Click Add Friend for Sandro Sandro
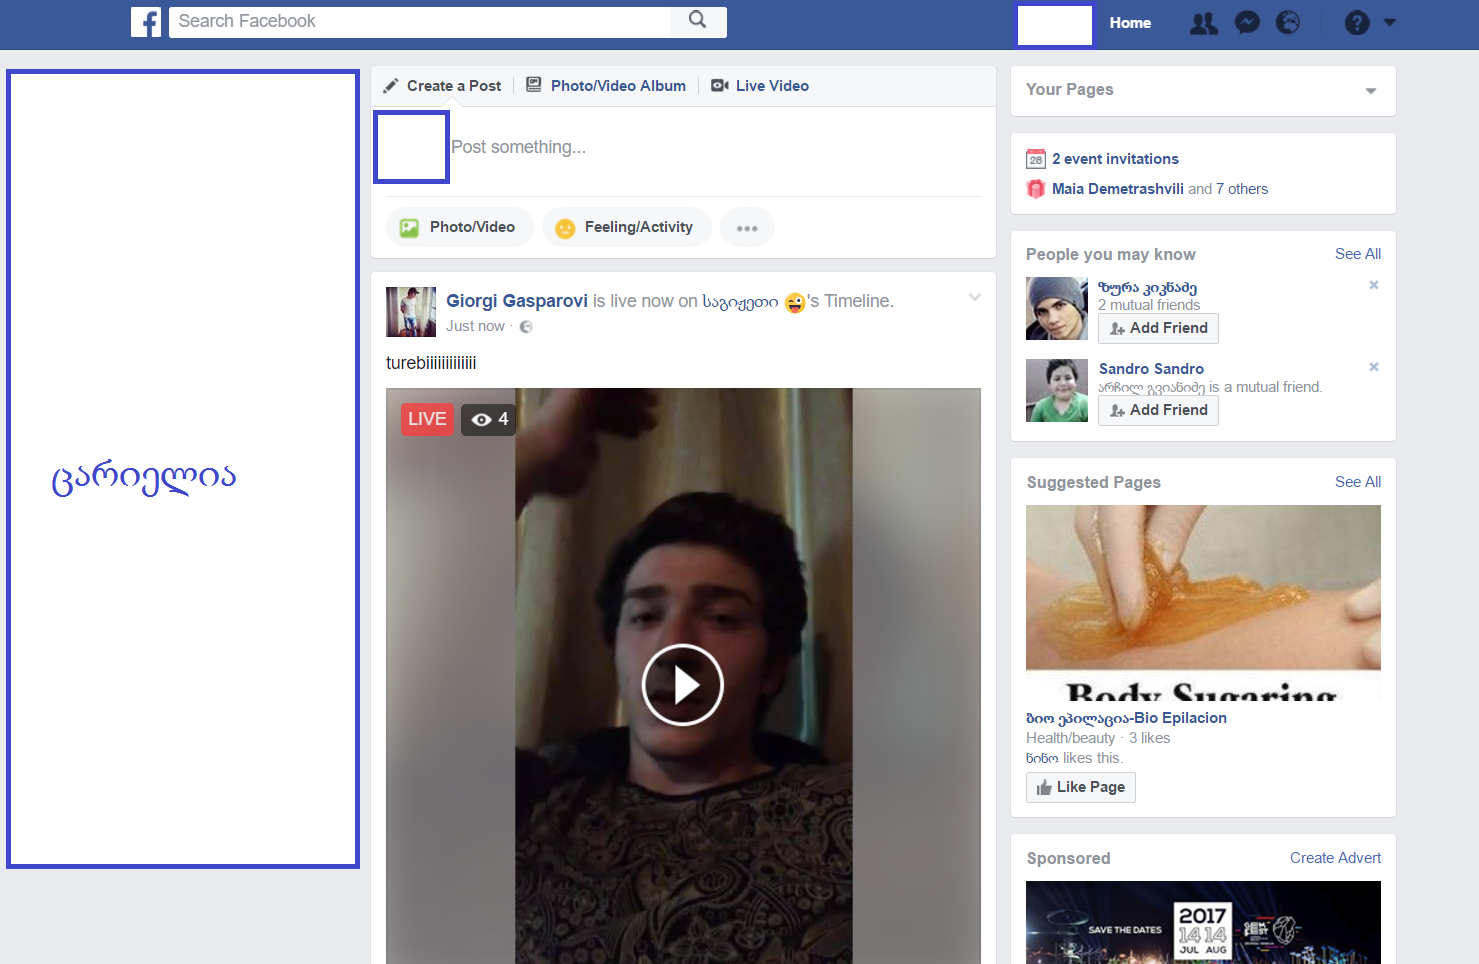The height and width of the screenshot is (964, 1479). [x=1158, y=410]
